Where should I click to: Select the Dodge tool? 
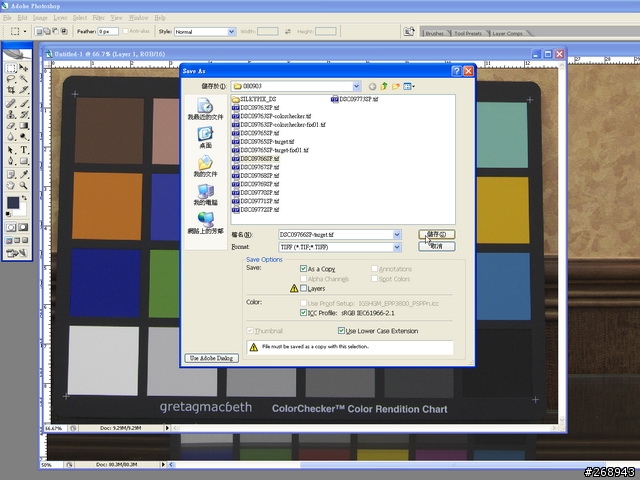pos(23,137)
